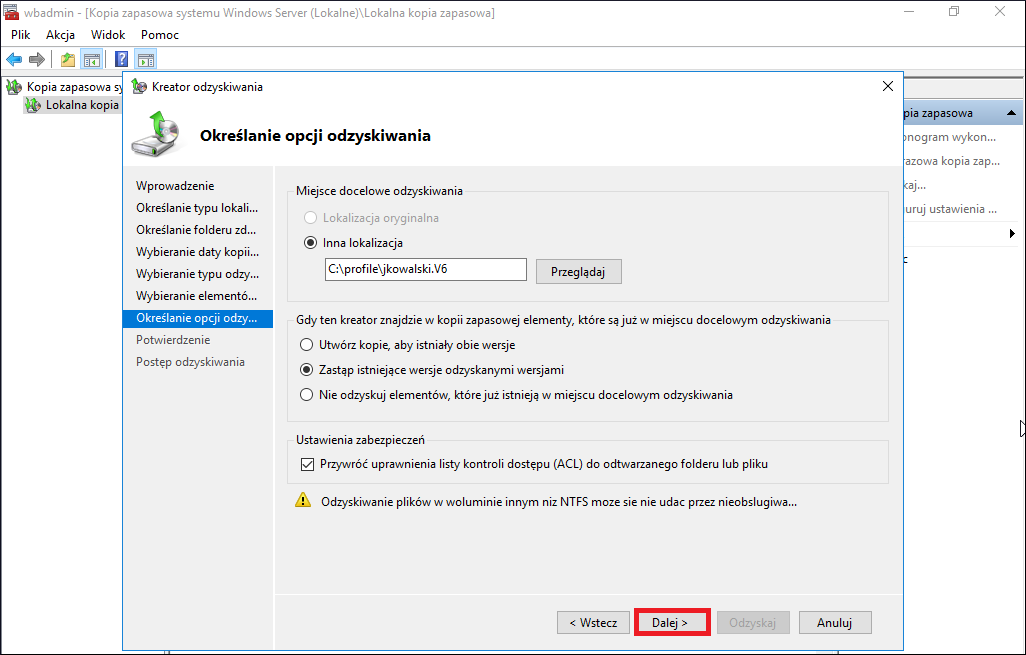Go to Wprowadzenie wizard step
Screen dimensions: 1026x655
point(175,186)
